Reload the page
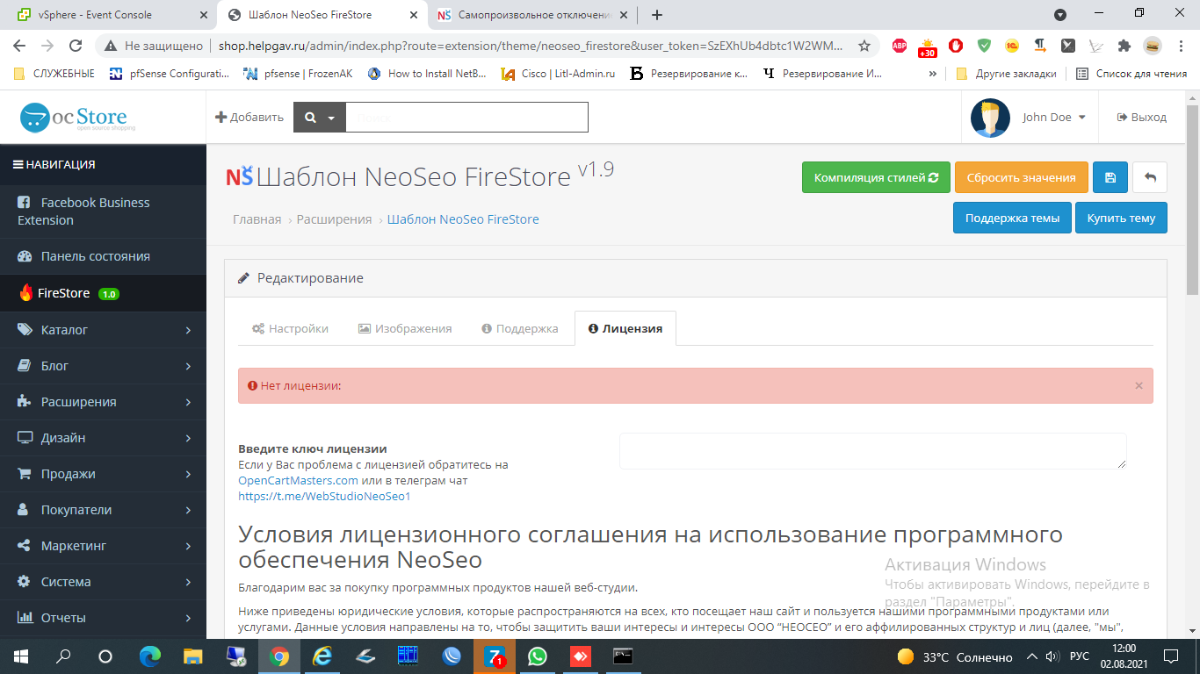This screenshot has width=1200, height=674. tap(75, 46)
